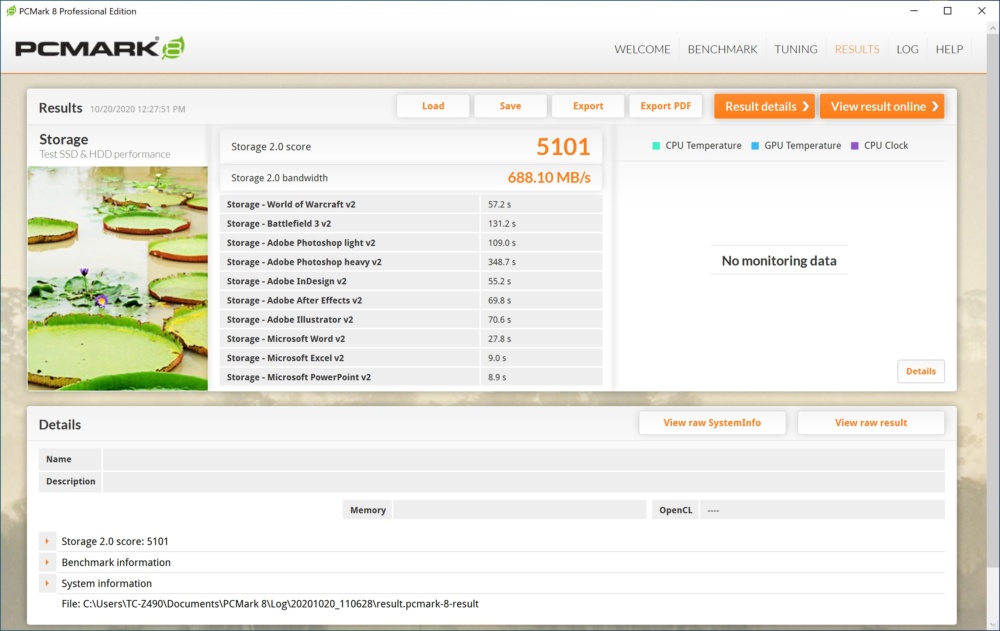Image resolution: width=1000 pixels, height=631 pixels.
Task: Select the Adobe InDesign v2 row
Action: 411,281
